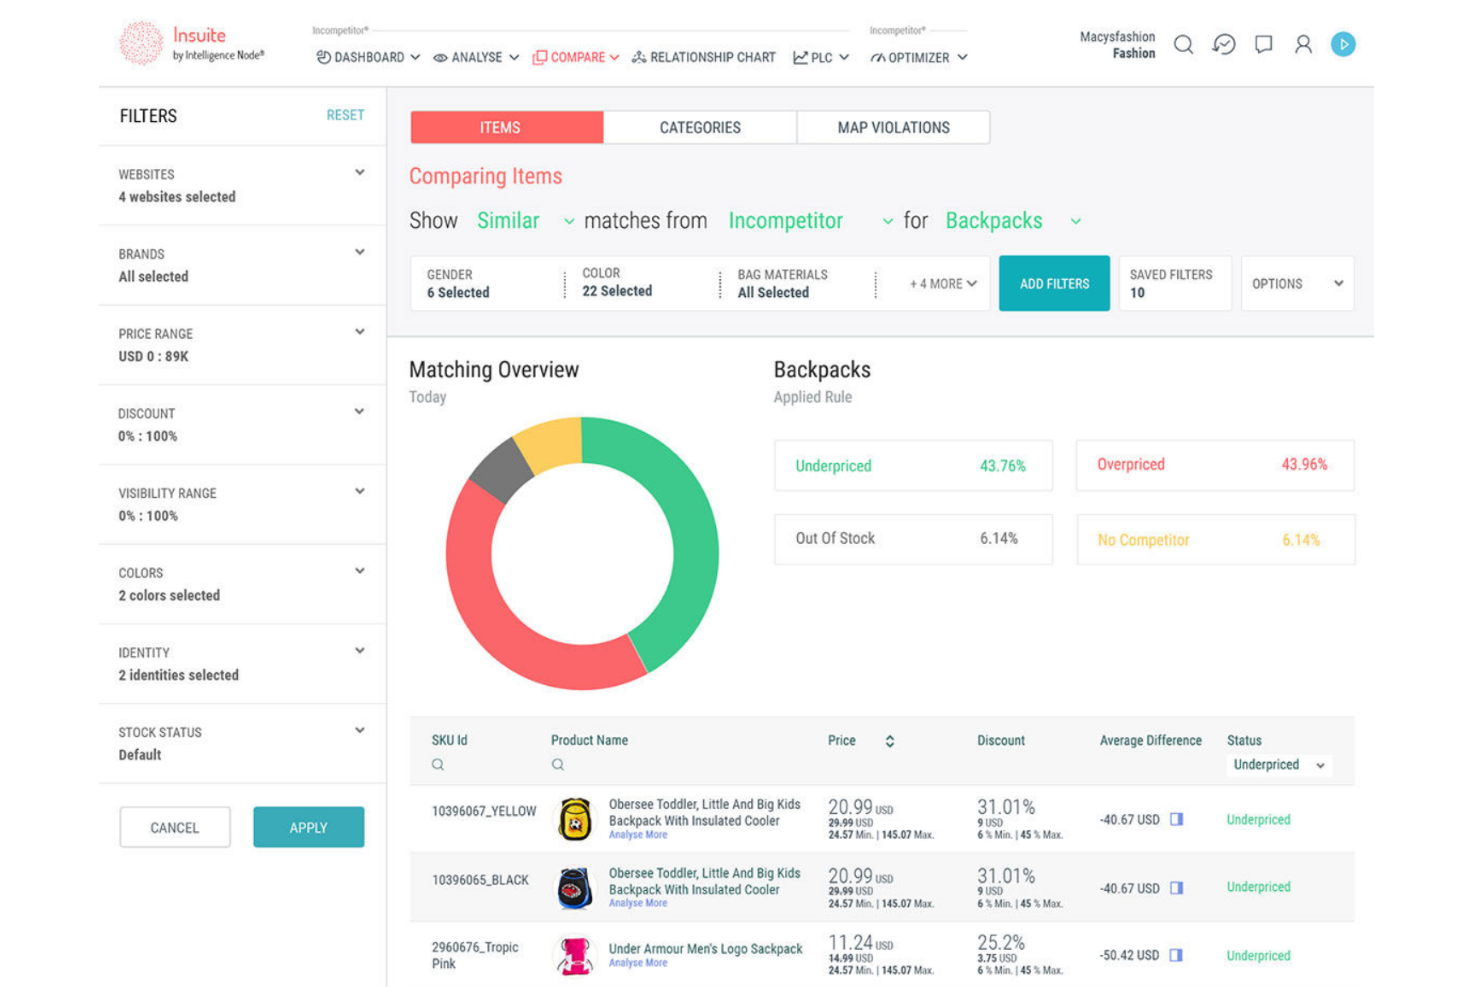The width and height of the screenshot is (1480, 987).
Task: Open the Status Underpriced dropdown
Action: 1279,765
